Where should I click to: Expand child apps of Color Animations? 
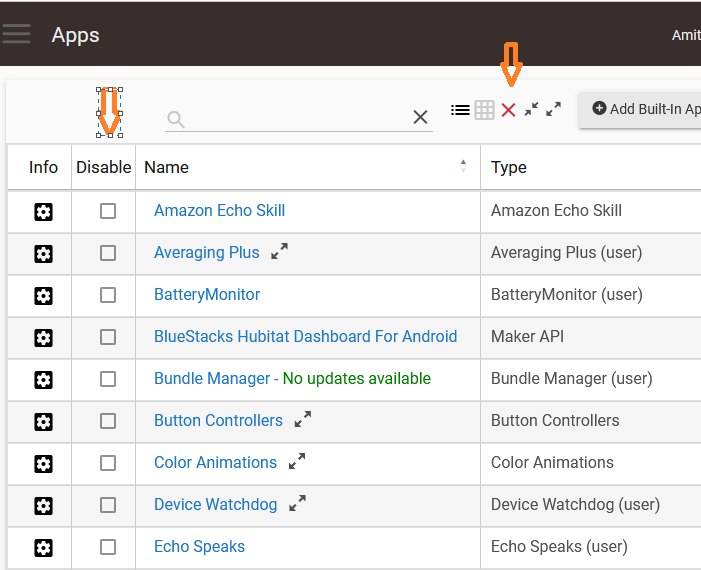[x=297, y=461]
